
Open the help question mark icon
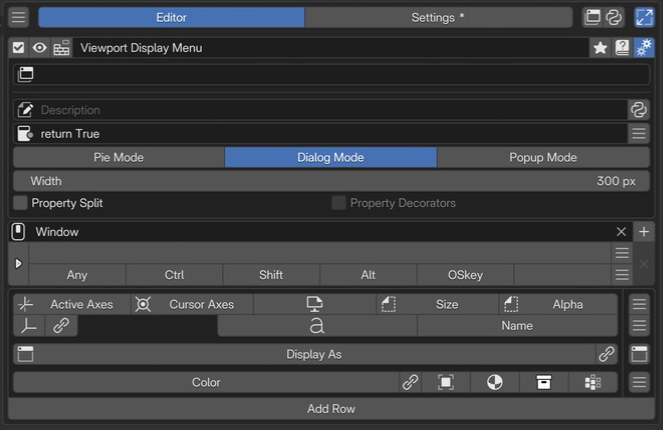click(x=622, y=48)
